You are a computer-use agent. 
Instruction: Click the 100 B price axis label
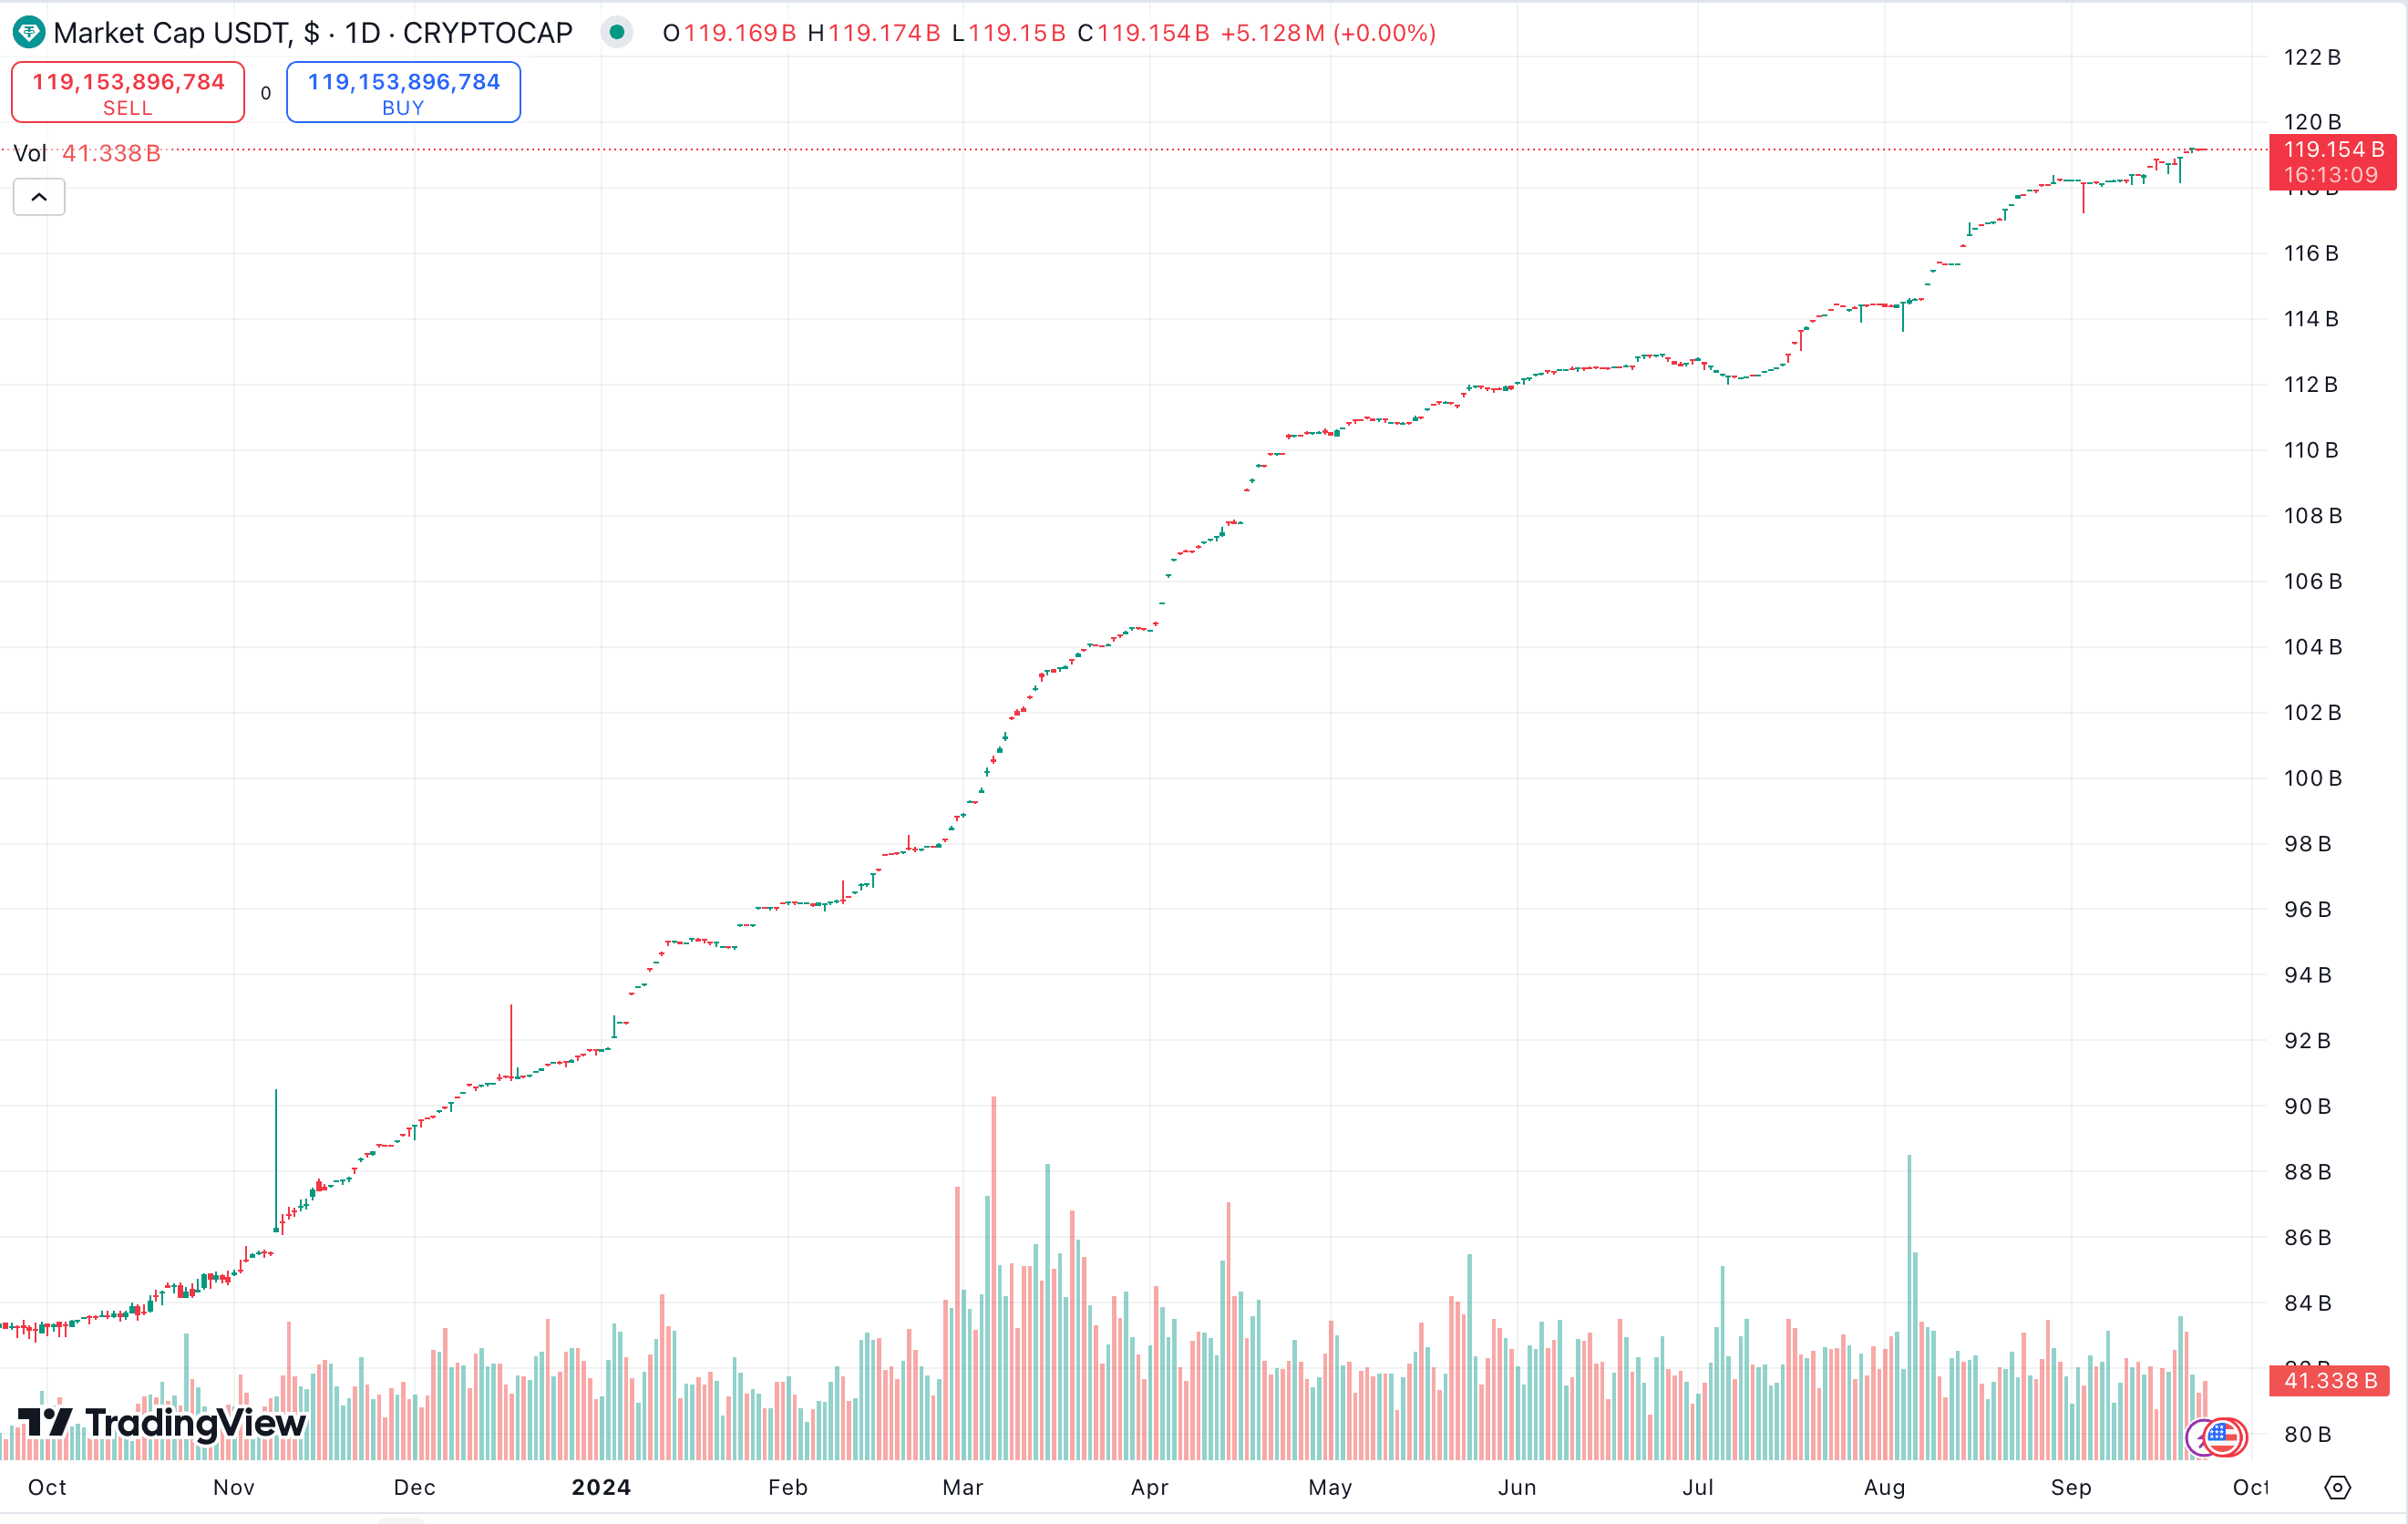[x=2313, y=778]
